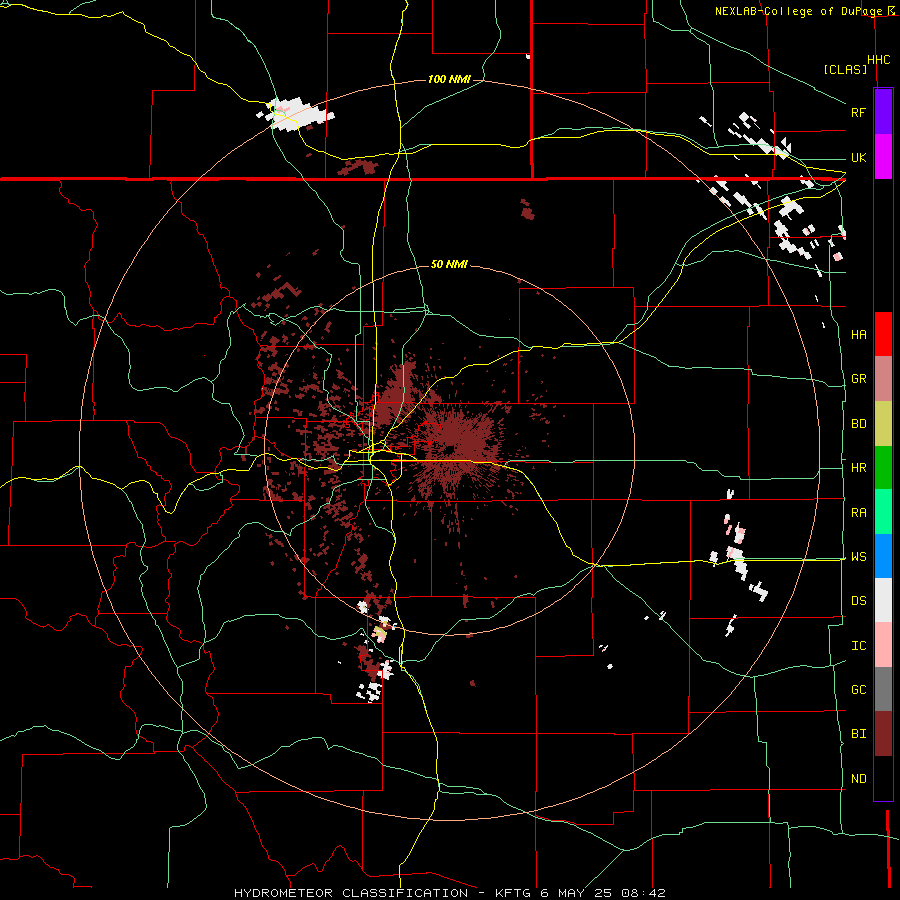Click the DS legend label
This screenshot has width=900, height=900.
[x=858, y=601]
